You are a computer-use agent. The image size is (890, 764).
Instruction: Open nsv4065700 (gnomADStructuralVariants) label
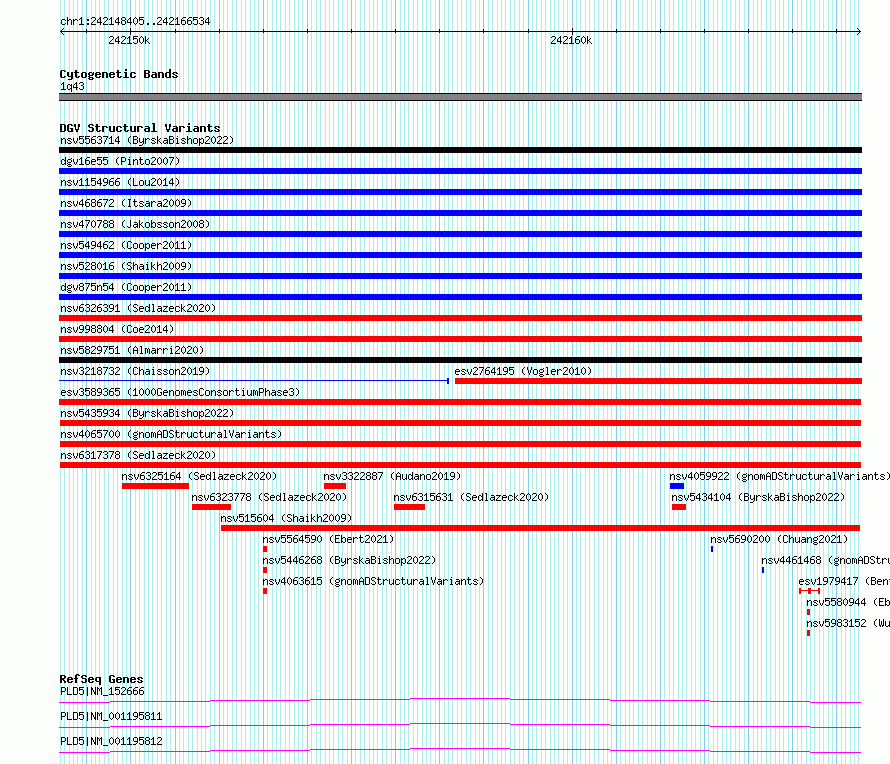[171, 434]
